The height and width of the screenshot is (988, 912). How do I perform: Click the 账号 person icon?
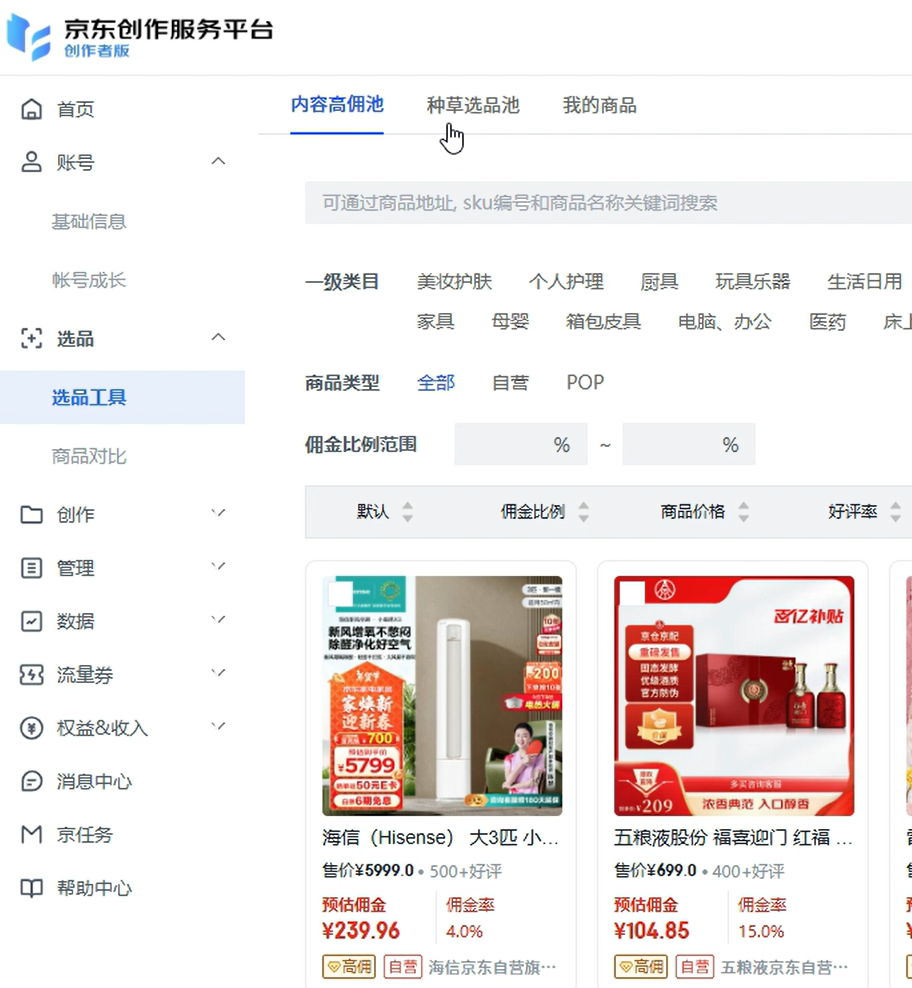[32, 162]
